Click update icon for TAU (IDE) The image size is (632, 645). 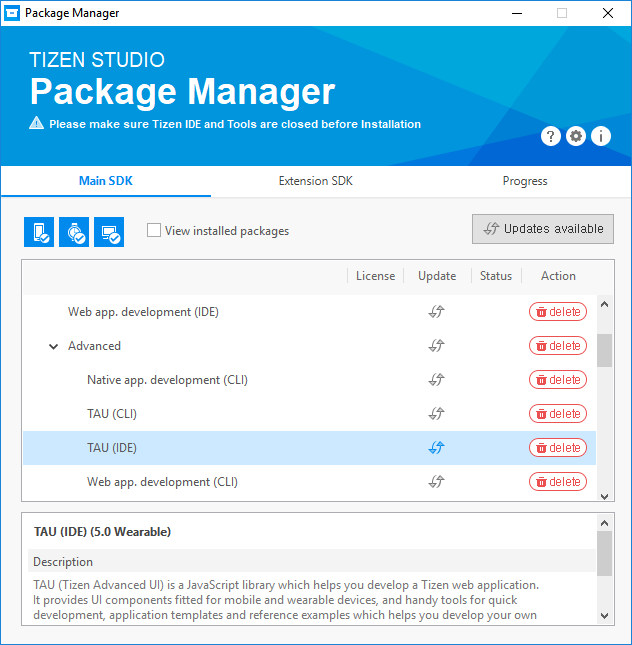(436, 448)
